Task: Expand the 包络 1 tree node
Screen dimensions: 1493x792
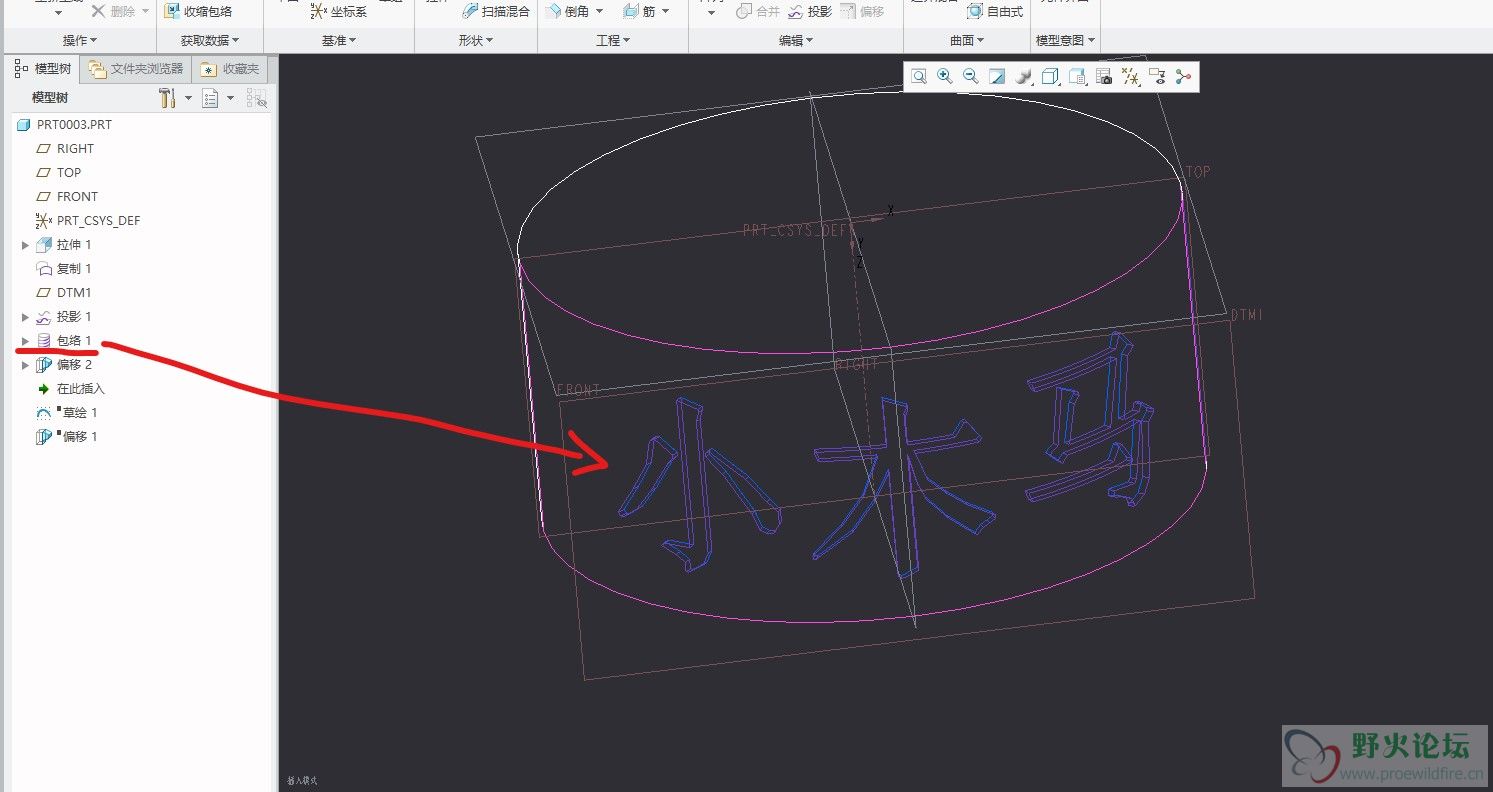Action: point(25,341)
